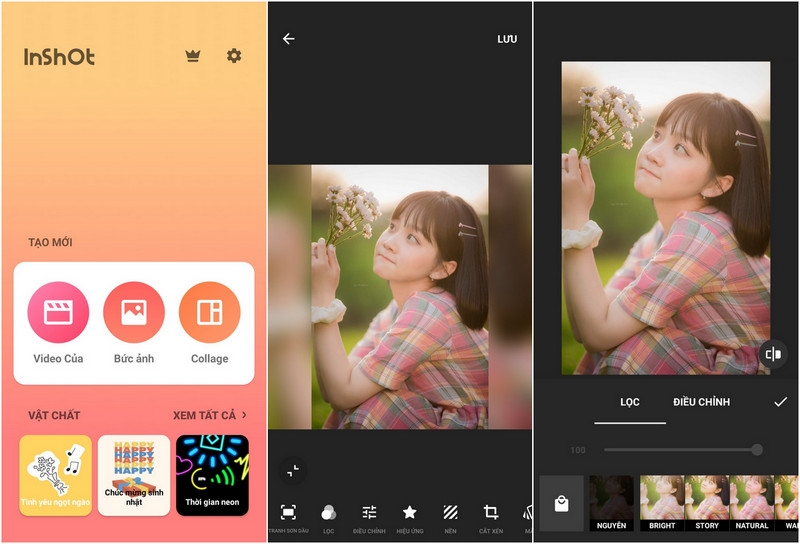The height and width of the screenshot is (544, 800).
Task: Tap the photo preview in the filter screen
Action: [666, 218]
